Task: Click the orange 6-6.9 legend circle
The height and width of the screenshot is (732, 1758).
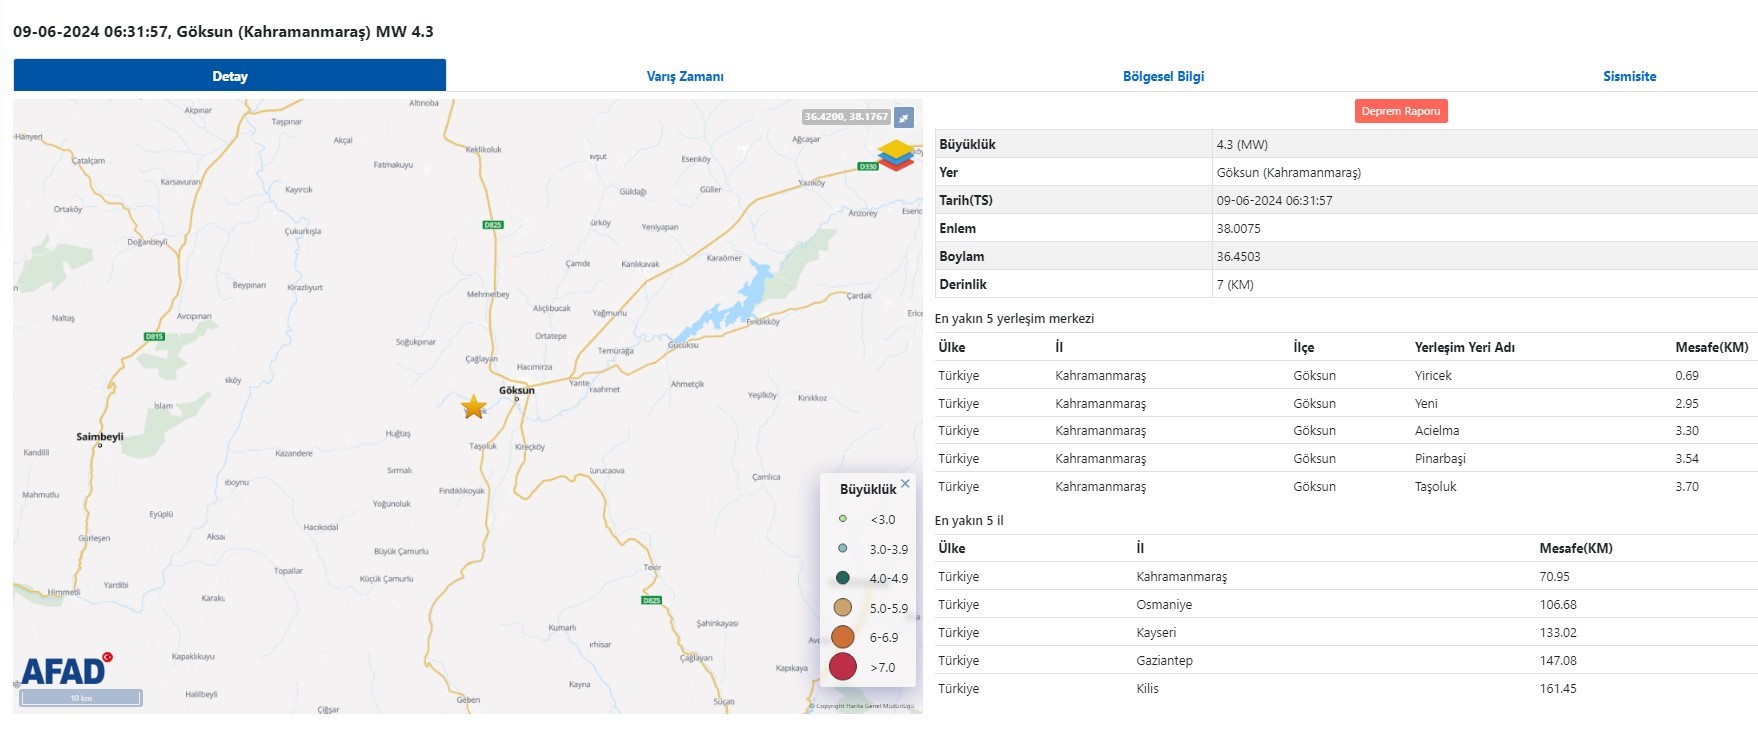Action: pos(843,637)
